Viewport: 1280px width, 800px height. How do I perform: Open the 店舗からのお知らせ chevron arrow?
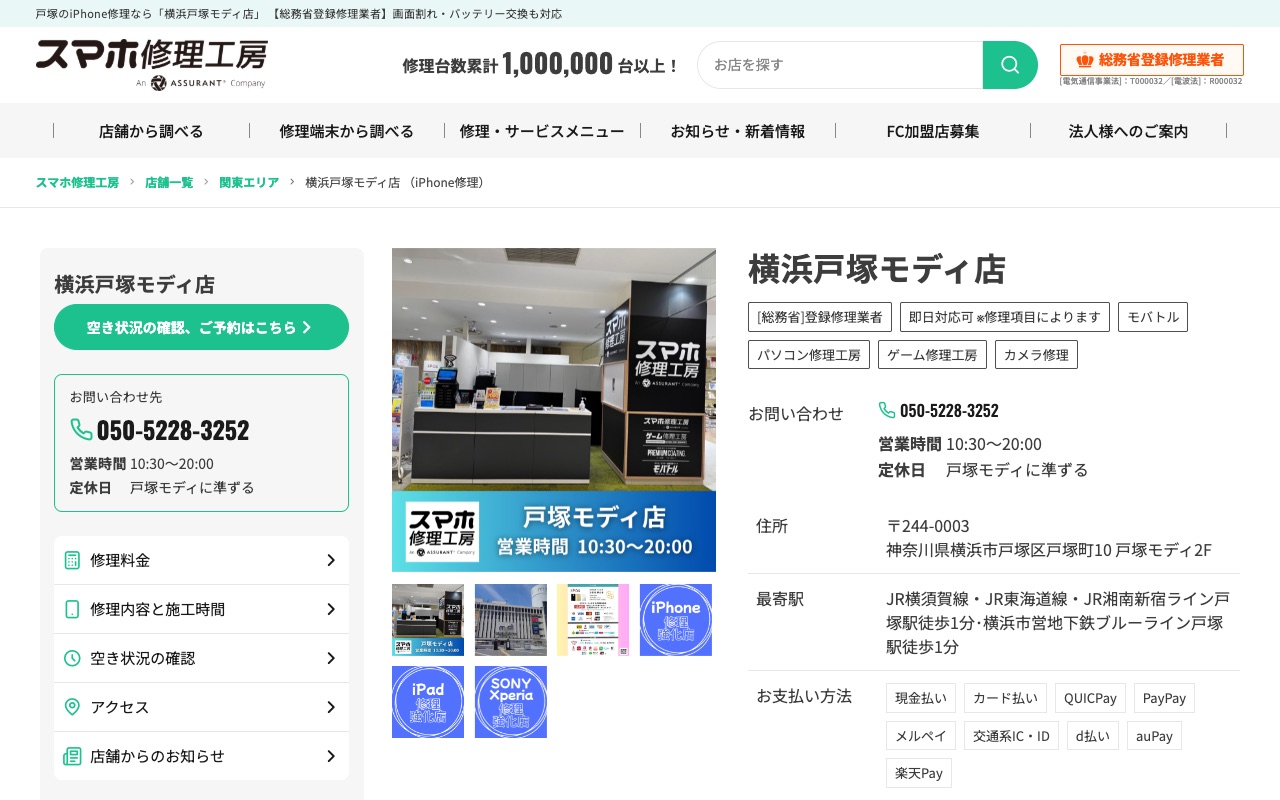coord(331,756)
